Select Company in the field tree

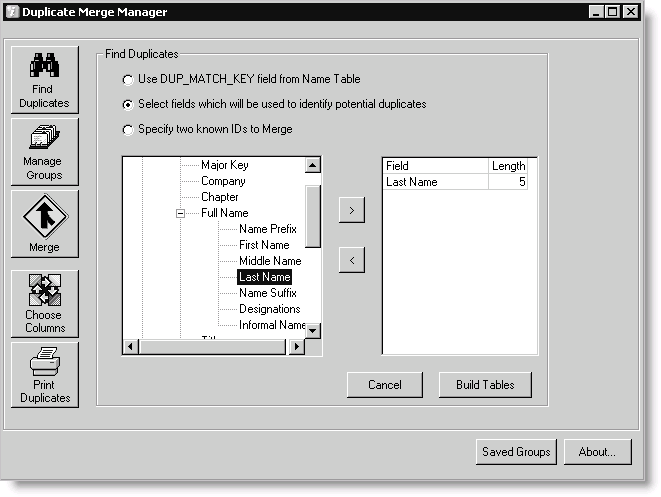(223, 181)
